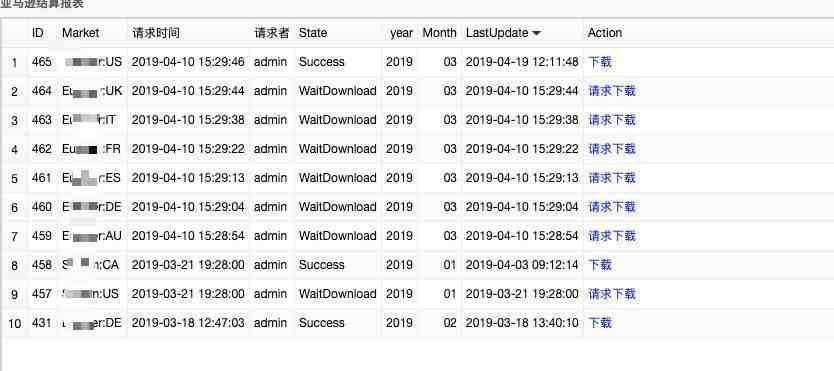Sort by the ID column header

(x=37, y=33)
